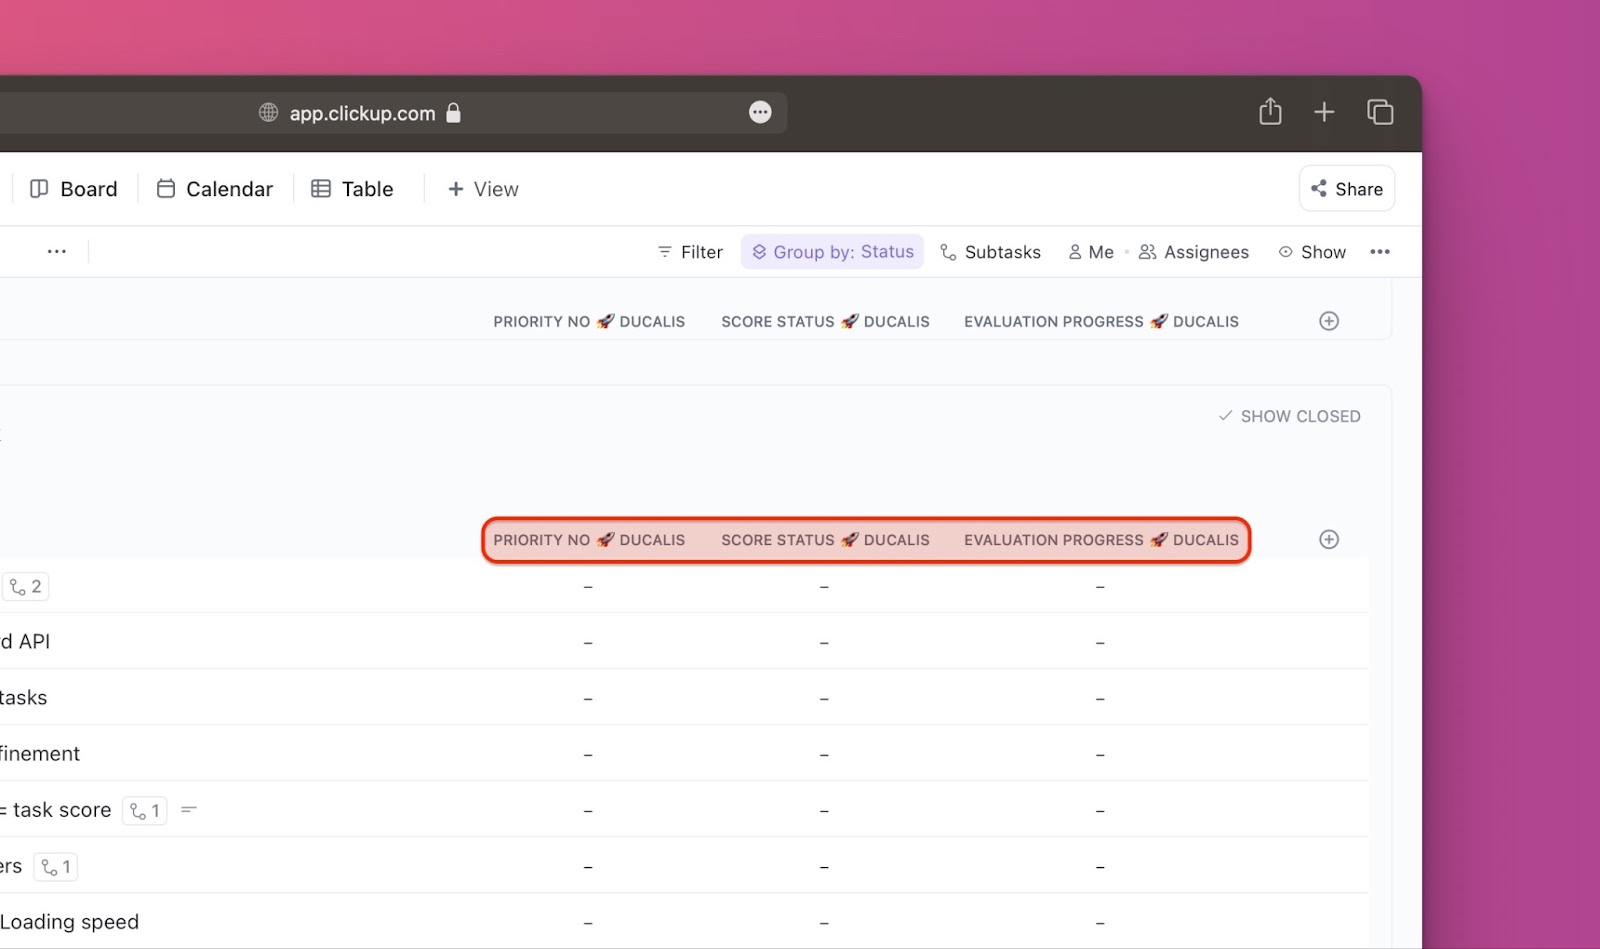Click the Safari share icon
This screenshot has height=949, width=1600.
(x=1269, y=111)
